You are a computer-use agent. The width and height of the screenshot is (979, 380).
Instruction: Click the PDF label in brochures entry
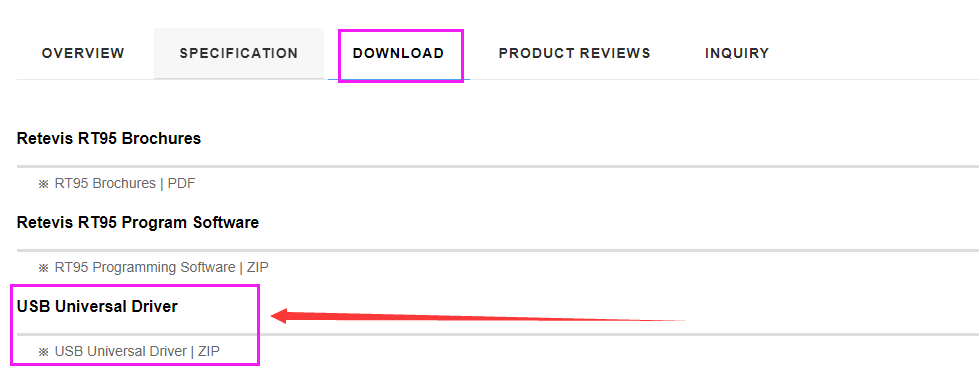coord(182,183)
